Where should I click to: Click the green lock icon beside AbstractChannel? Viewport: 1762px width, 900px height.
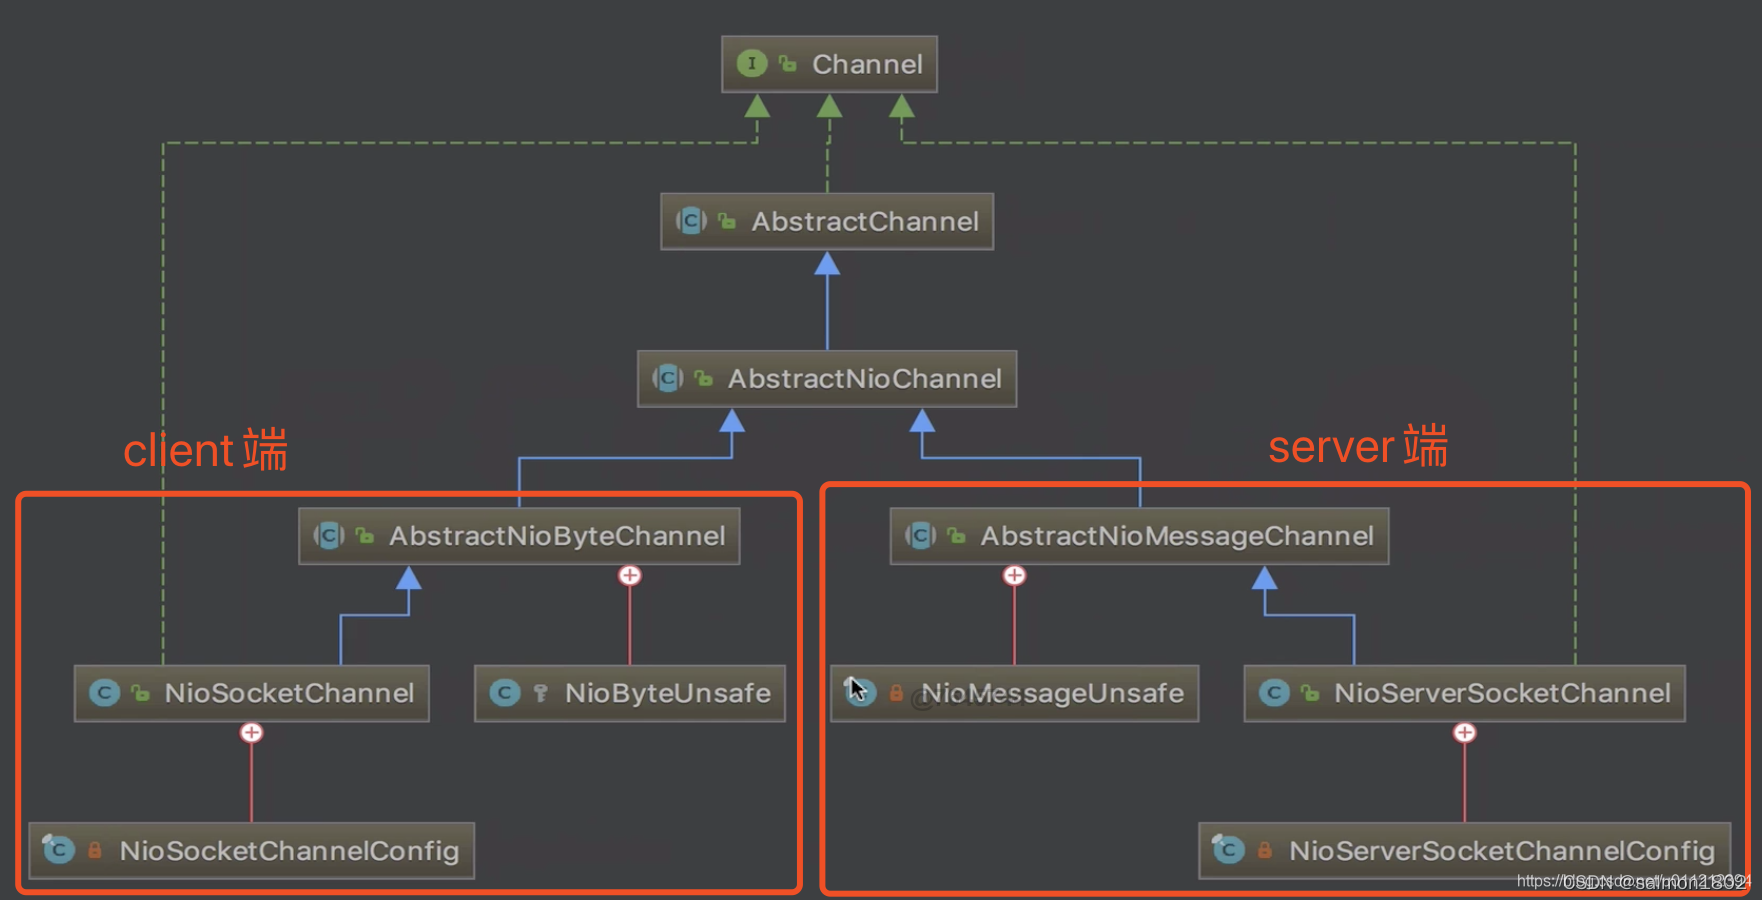[727, 221]
